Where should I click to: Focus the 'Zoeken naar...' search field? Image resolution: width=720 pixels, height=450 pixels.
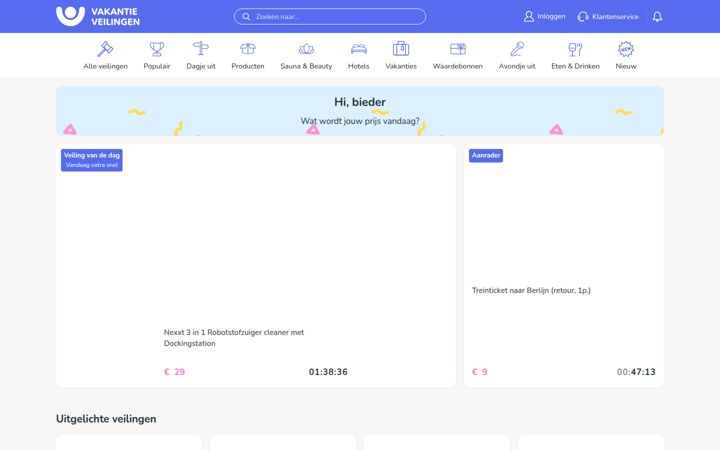(x=330, y=17)
